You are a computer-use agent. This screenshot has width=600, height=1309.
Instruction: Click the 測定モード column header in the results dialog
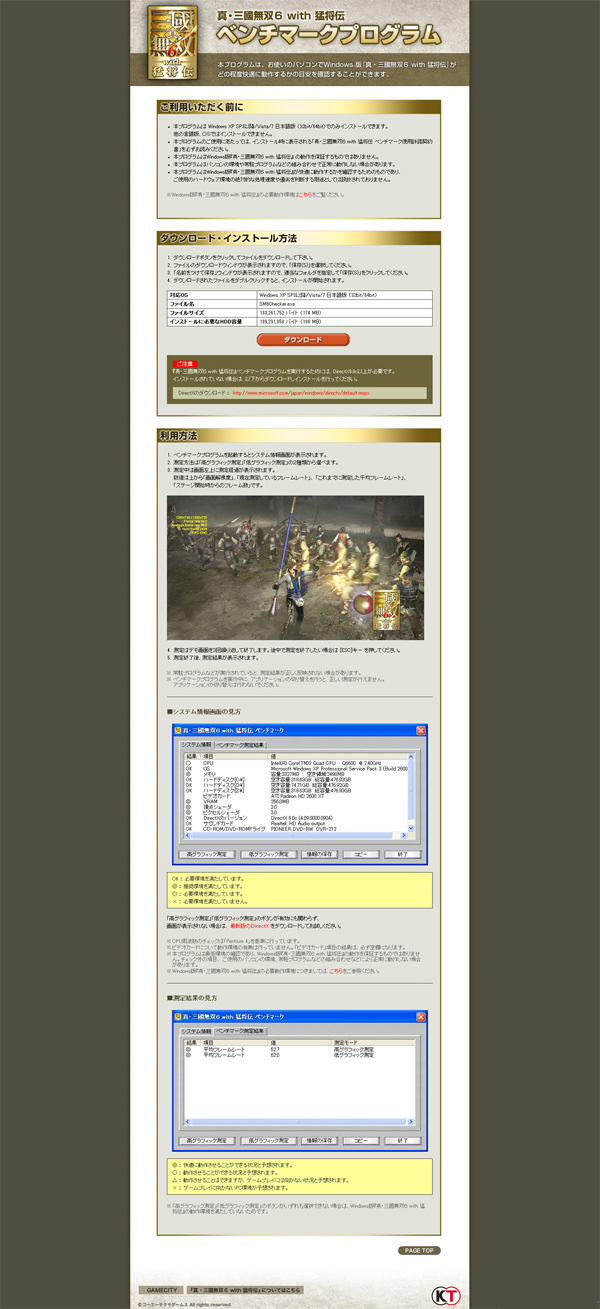(x=374, y=1042)
